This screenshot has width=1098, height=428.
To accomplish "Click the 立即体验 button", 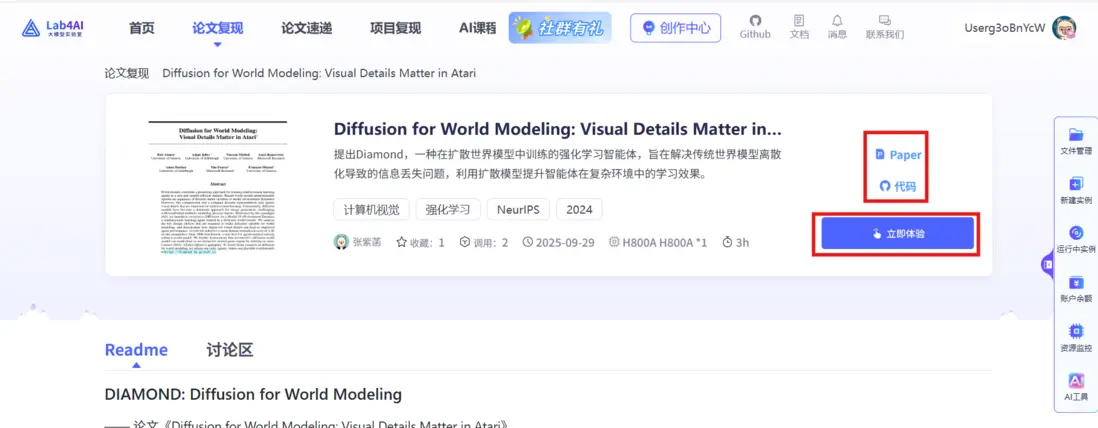I will click(897, 233).
